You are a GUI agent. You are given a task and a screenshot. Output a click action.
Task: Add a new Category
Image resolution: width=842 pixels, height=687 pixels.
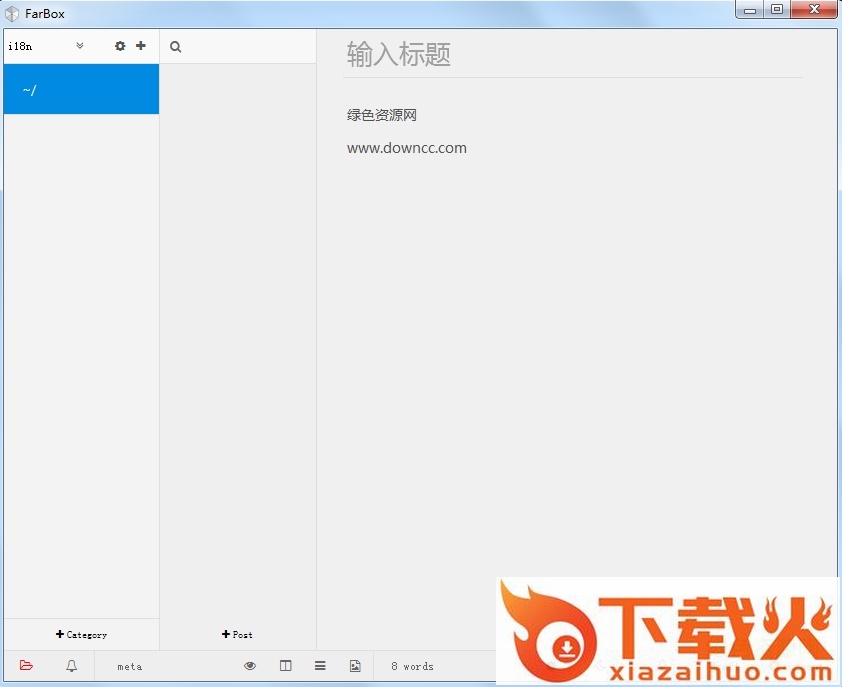81,635
